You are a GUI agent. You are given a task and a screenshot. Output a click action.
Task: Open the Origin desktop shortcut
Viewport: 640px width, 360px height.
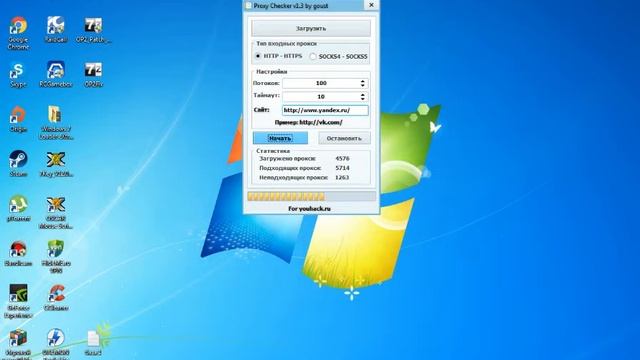pos(18,115)
